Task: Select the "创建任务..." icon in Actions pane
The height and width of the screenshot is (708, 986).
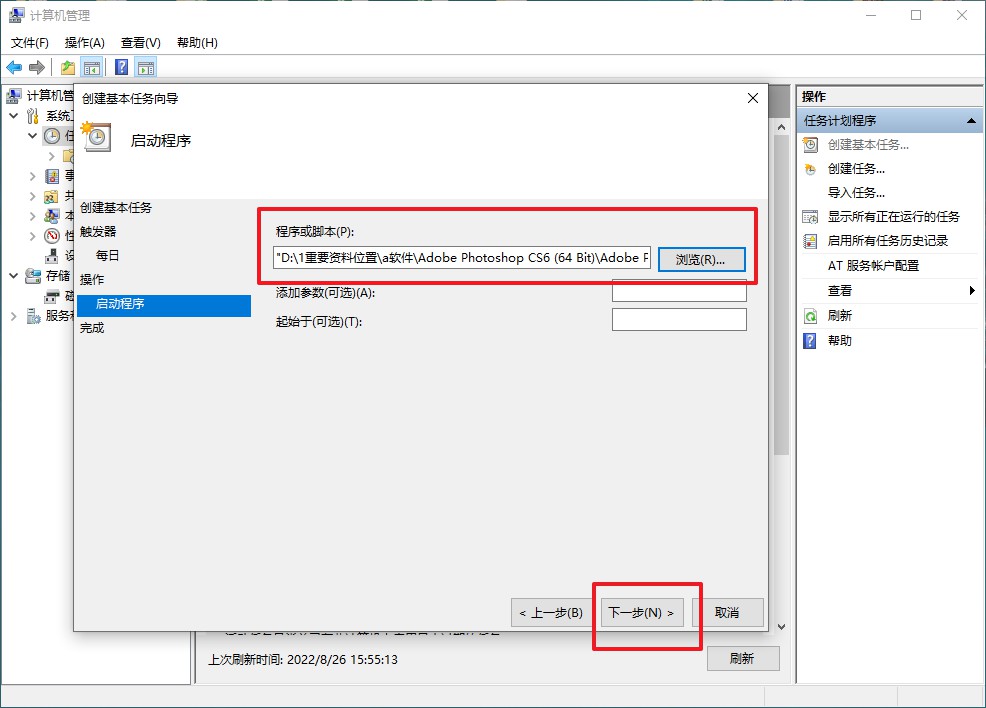Action: point(809,168)
